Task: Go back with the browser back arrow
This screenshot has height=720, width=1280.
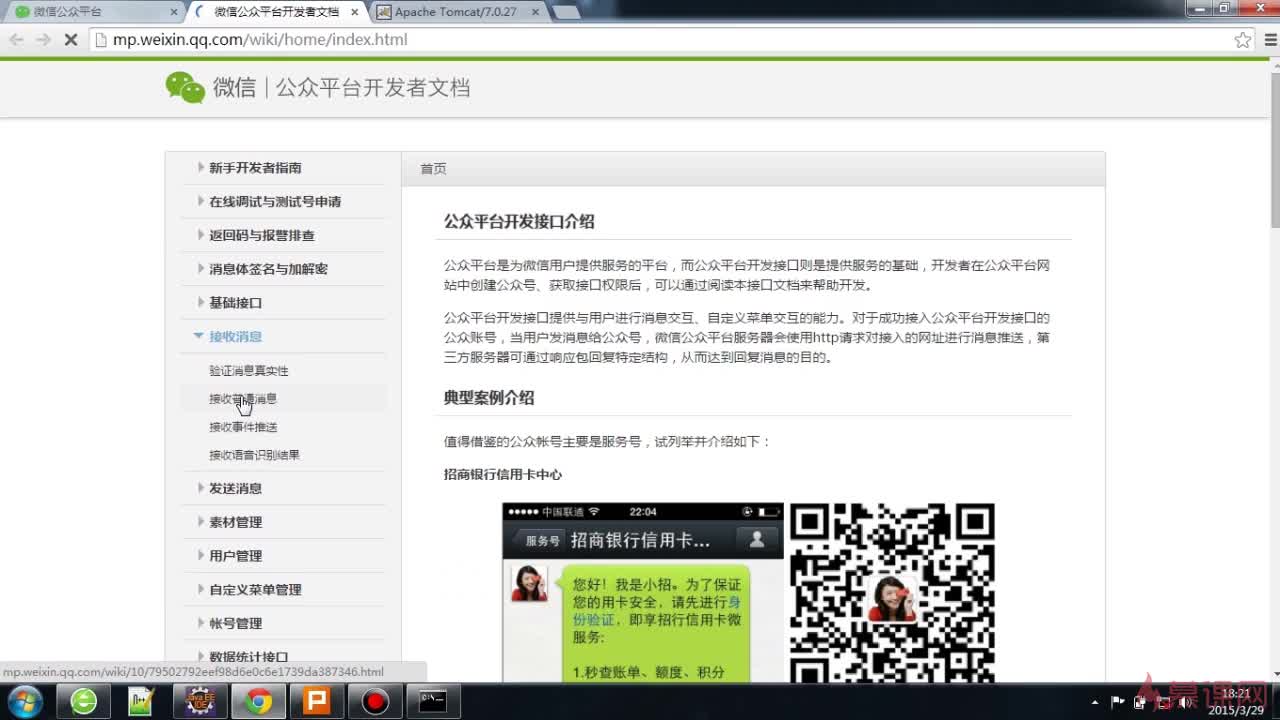Action: 16,40
